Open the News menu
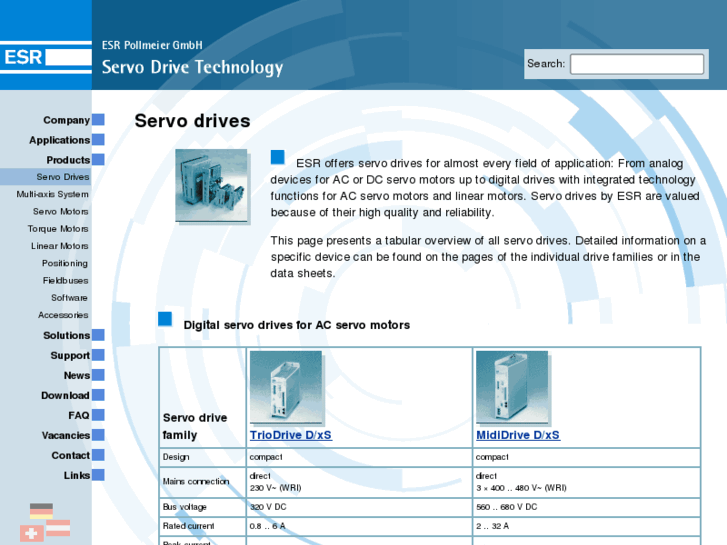Image resolution: width=727 pixels, height=545 pixels. [77, 375]
